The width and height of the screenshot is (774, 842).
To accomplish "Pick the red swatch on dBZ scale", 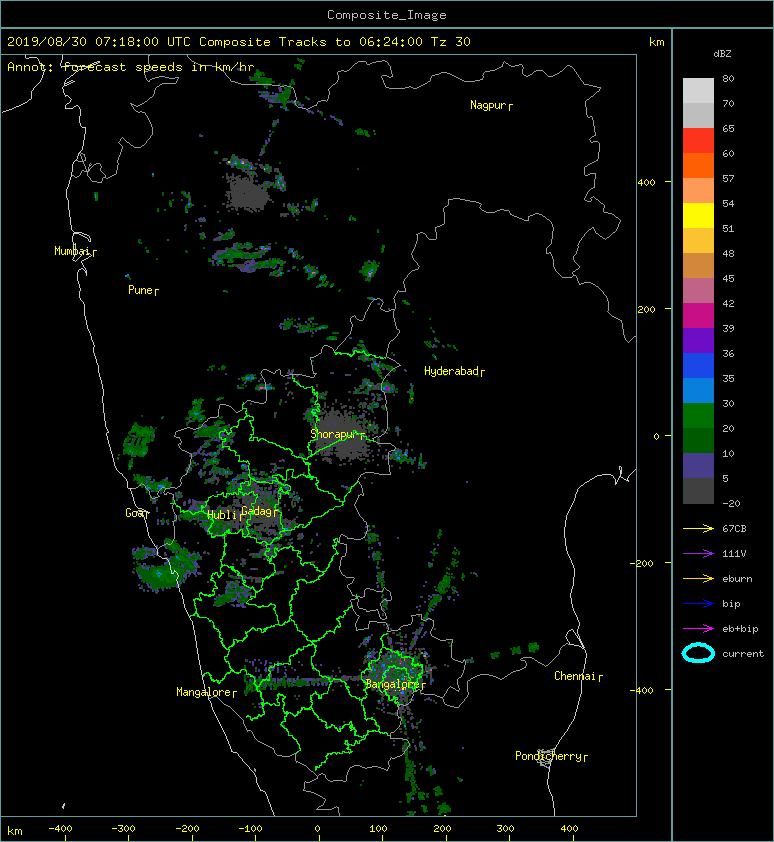I will [x=698, y=141].
